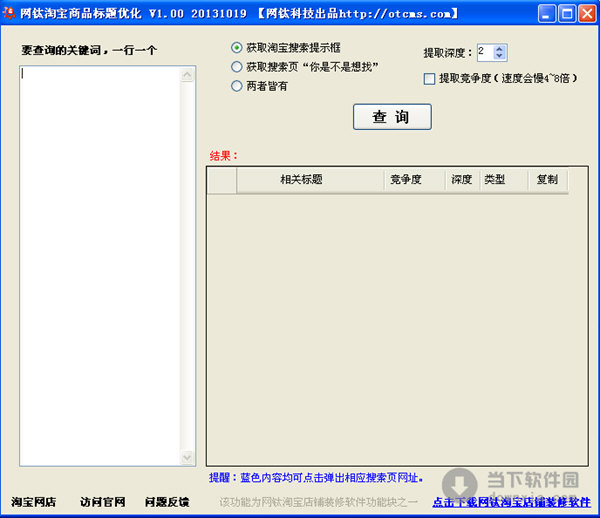Open the 访问官网 link

[103, 501]
